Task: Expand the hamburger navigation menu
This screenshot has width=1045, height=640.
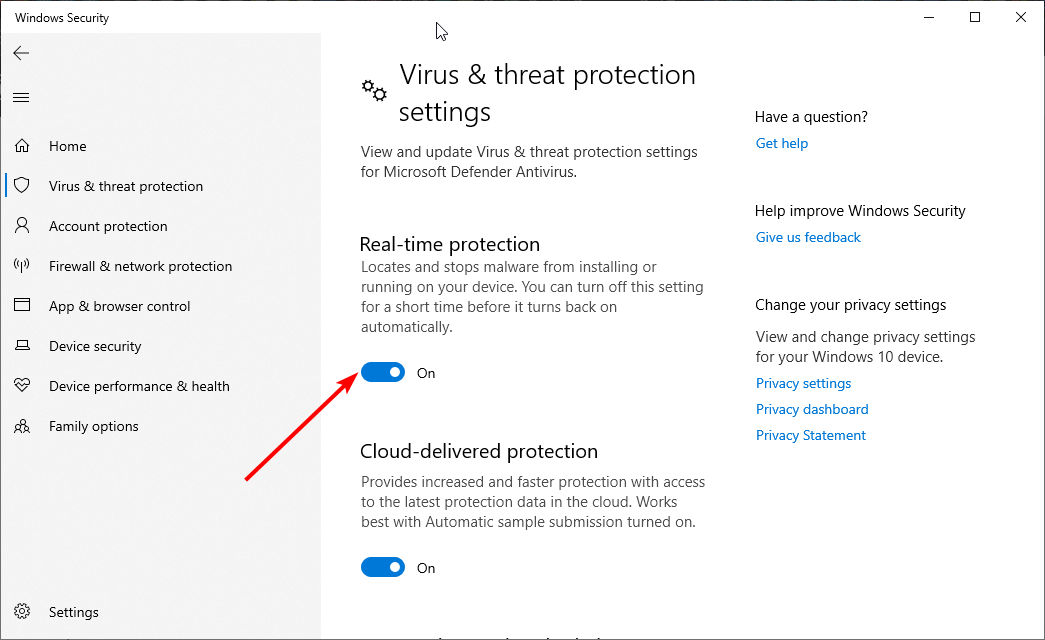Action: coord(21,97)
